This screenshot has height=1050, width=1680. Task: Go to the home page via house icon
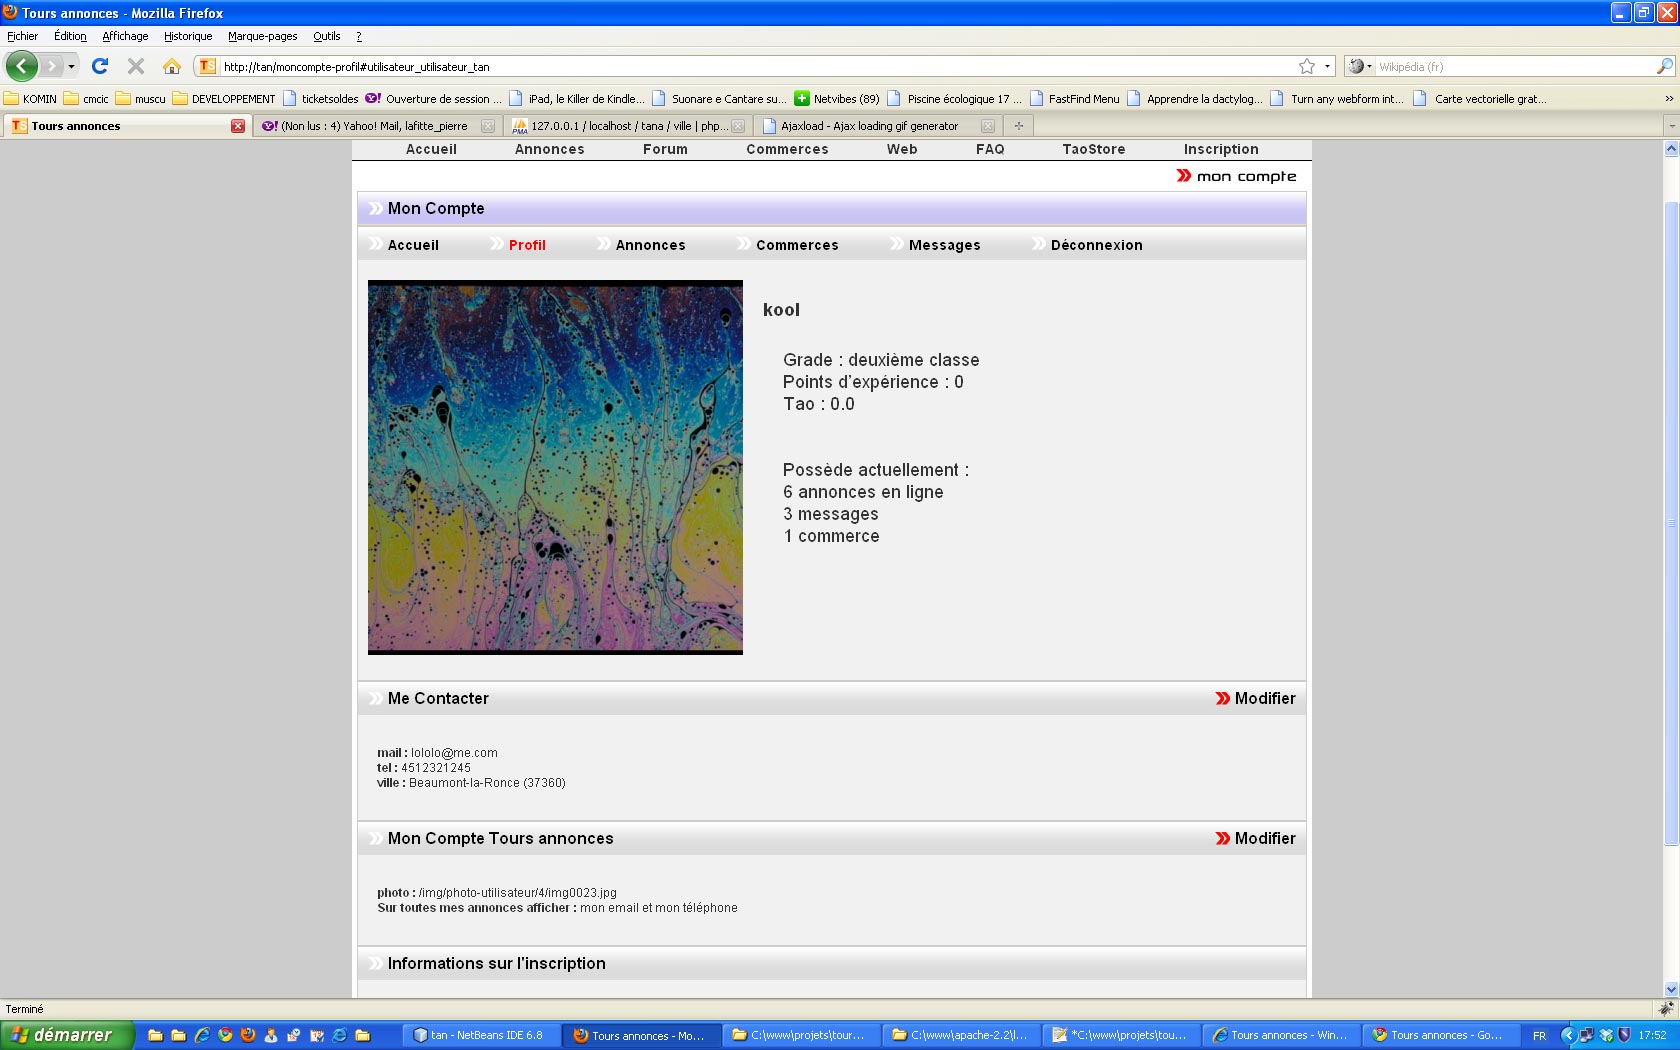(172, 66)
